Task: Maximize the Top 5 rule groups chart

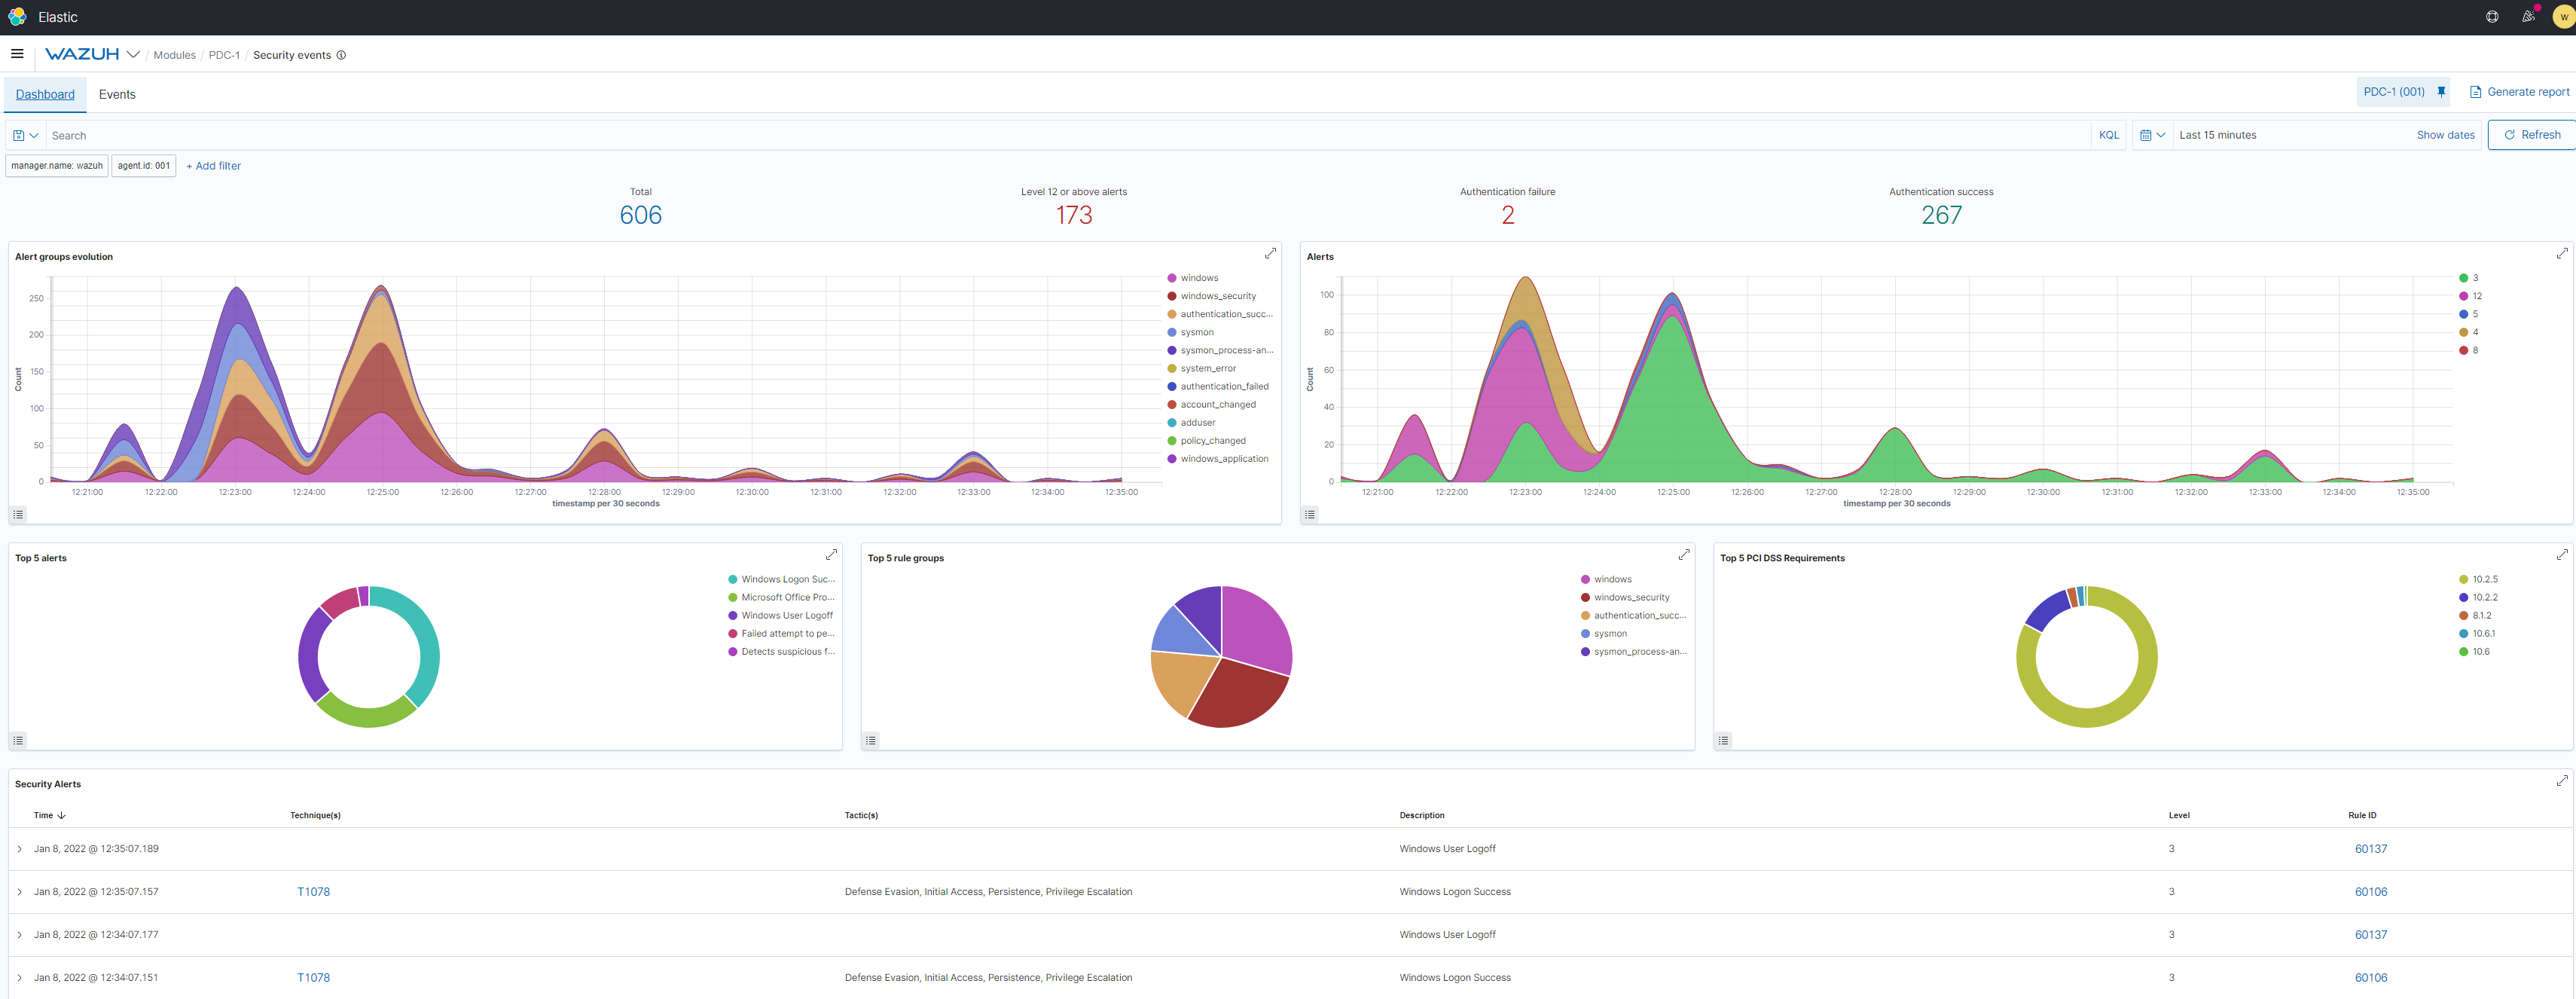Action: (1684, 555)
